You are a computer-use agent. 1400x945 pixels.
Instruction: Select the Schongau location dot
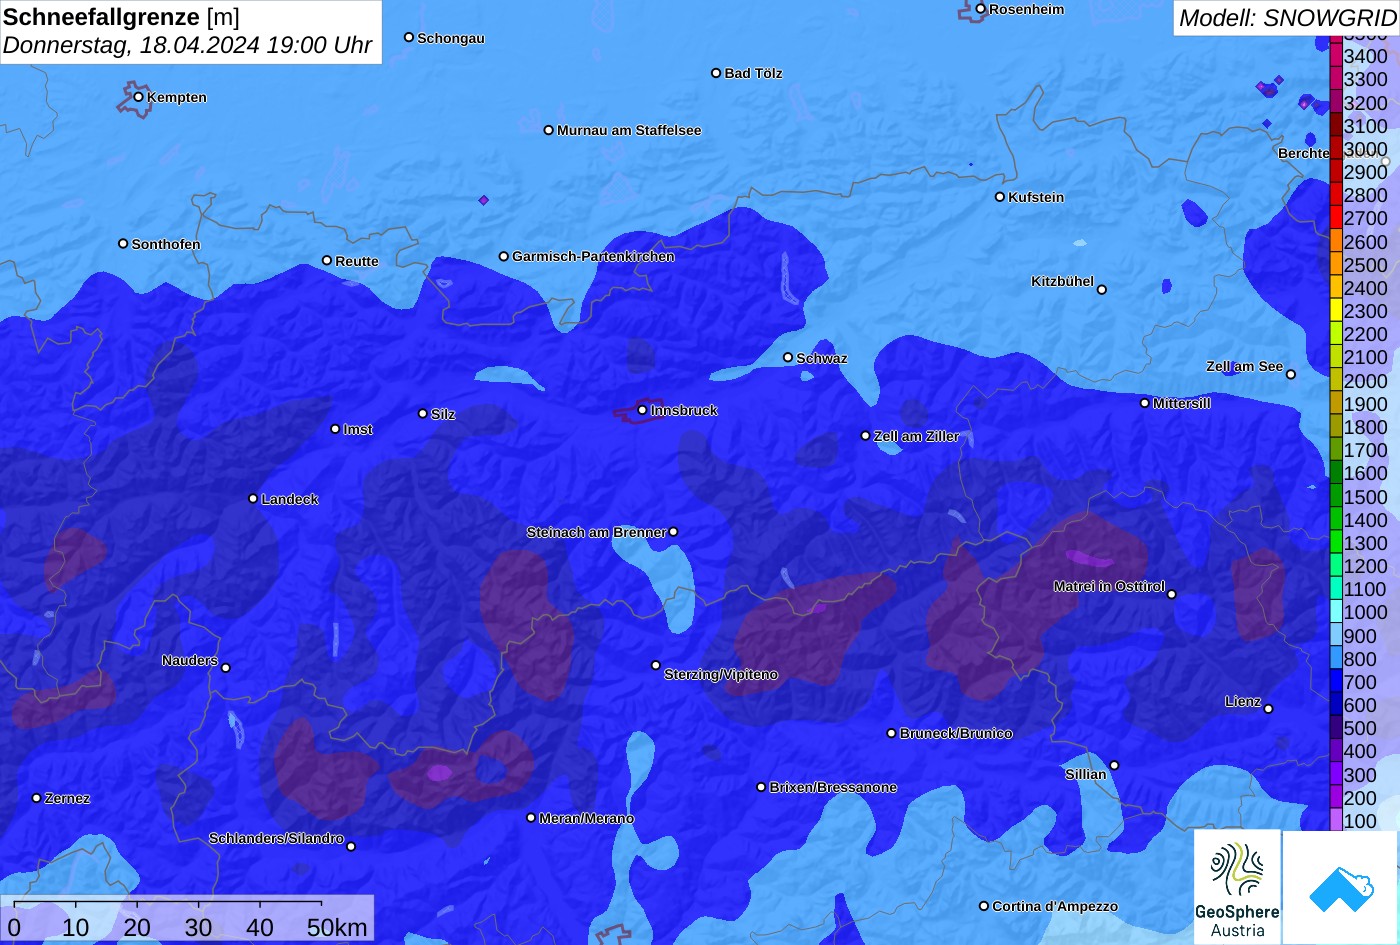pos(409,37)
